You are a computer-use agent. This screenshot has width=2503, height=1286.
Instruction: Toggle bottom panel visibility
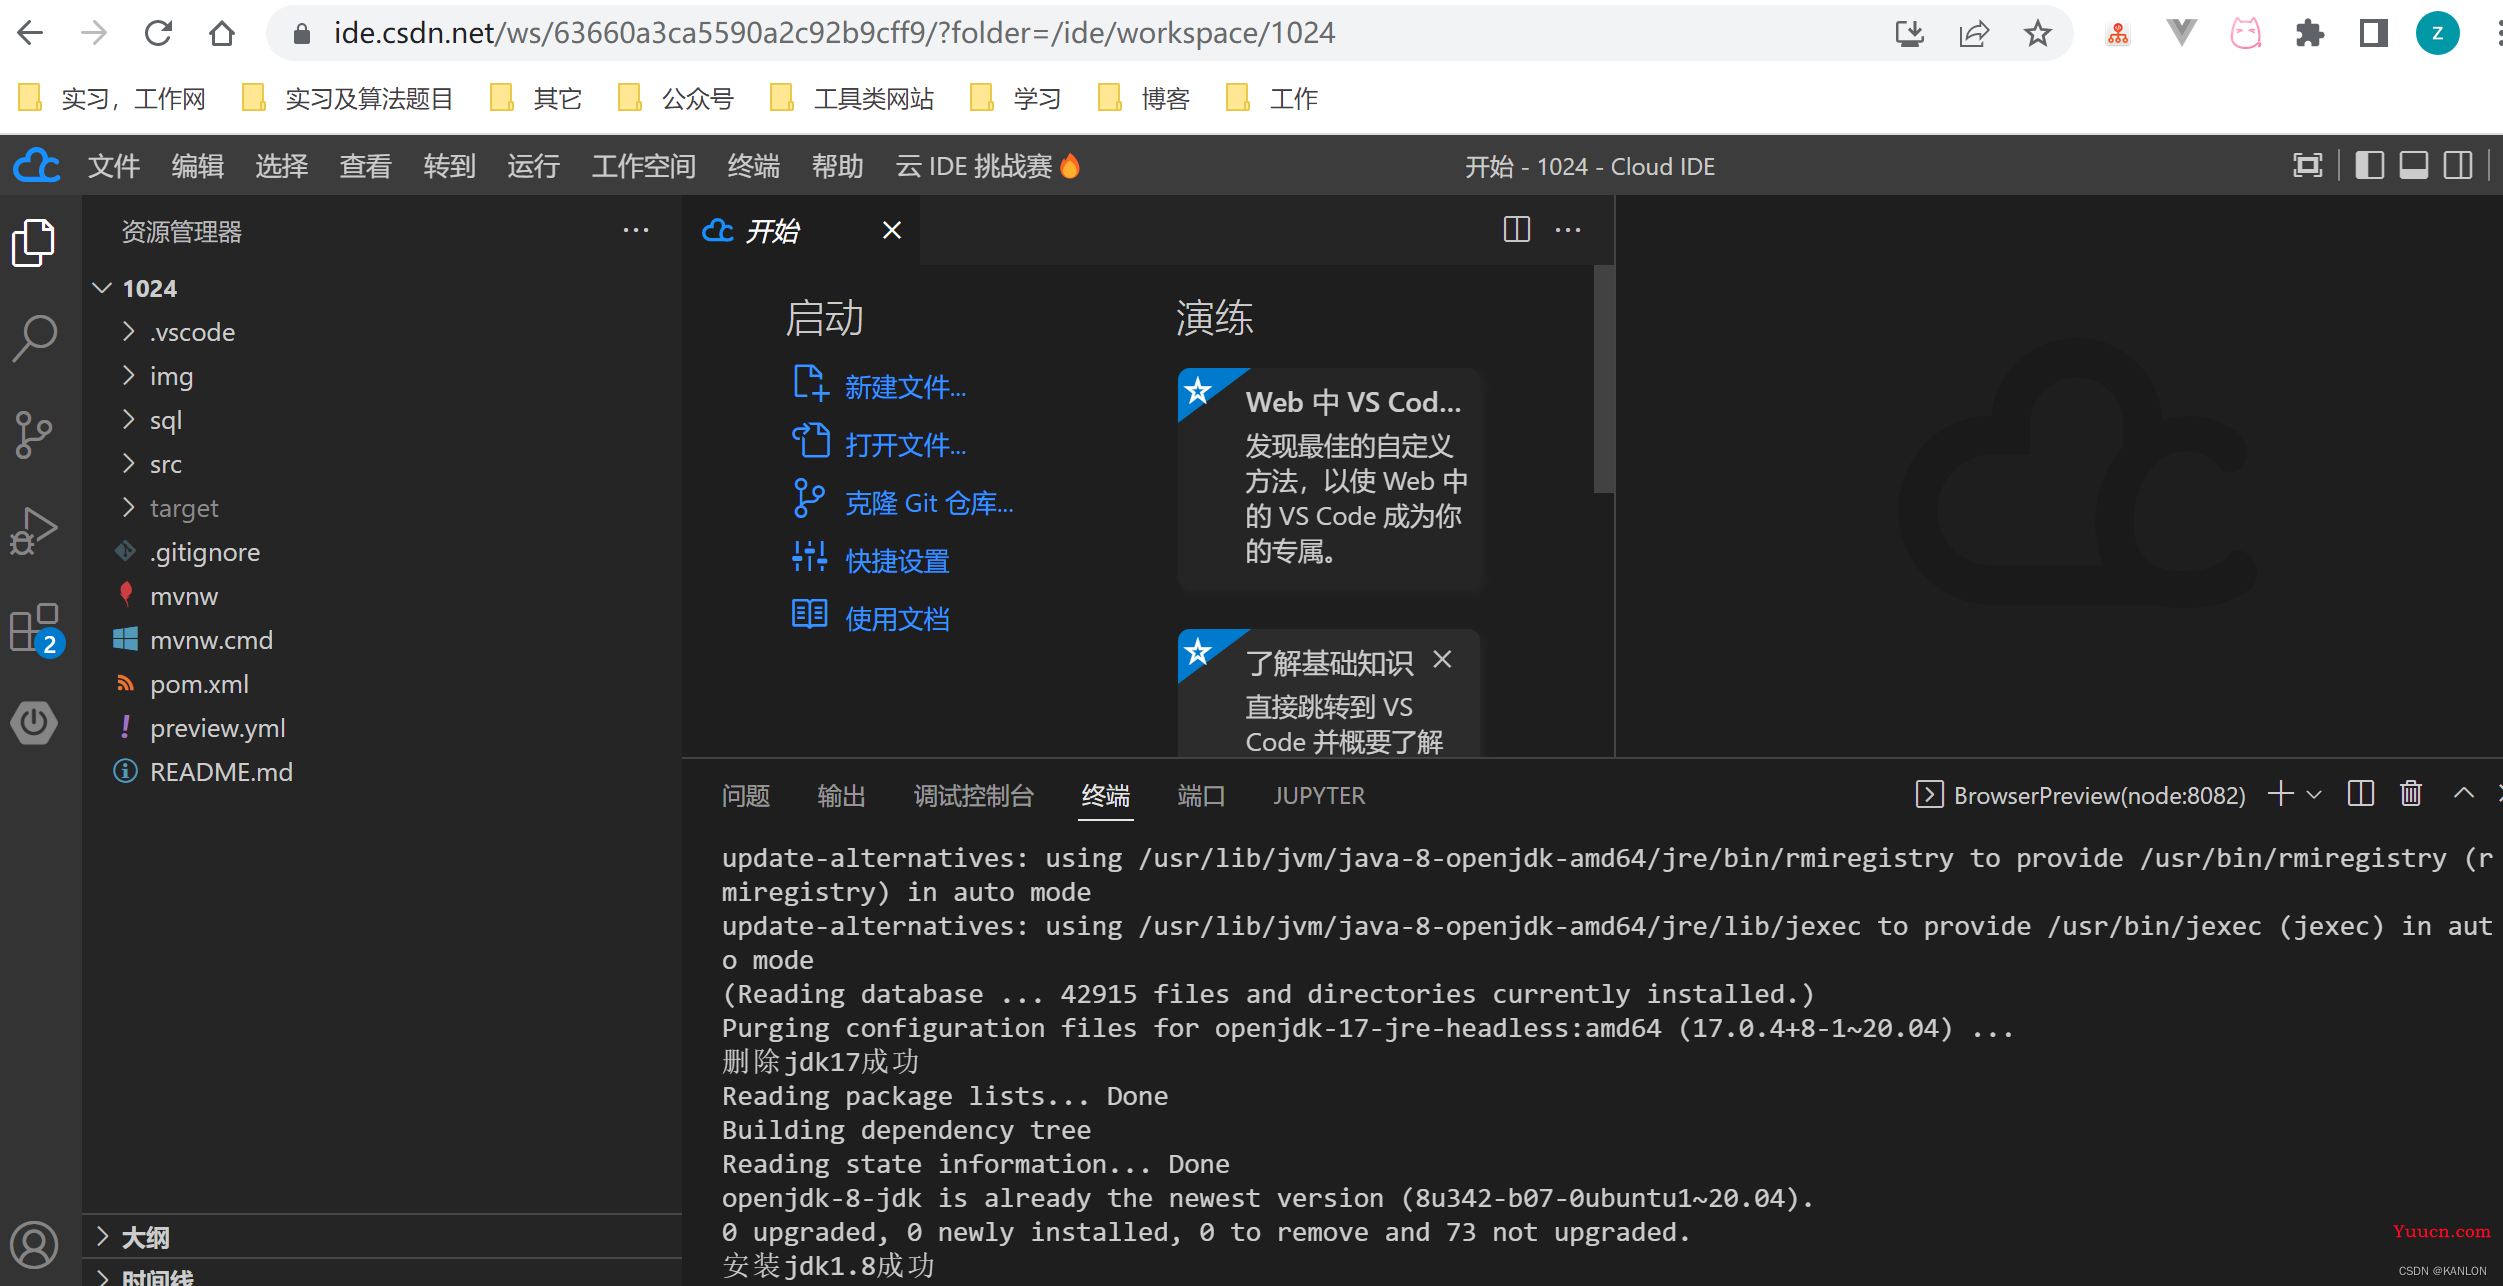click(2414, 166)
